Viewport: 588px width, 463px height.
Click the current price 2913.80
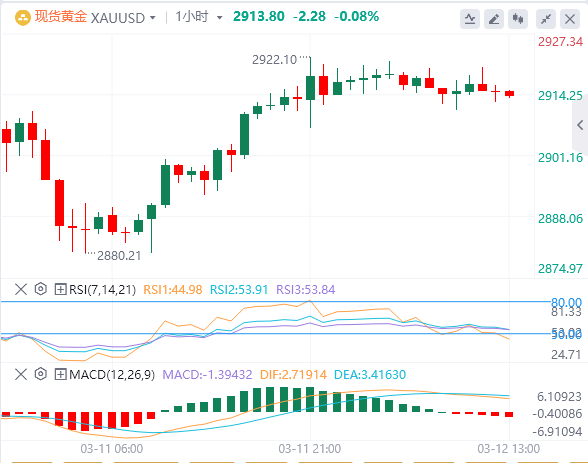click(x=259, y=16)
